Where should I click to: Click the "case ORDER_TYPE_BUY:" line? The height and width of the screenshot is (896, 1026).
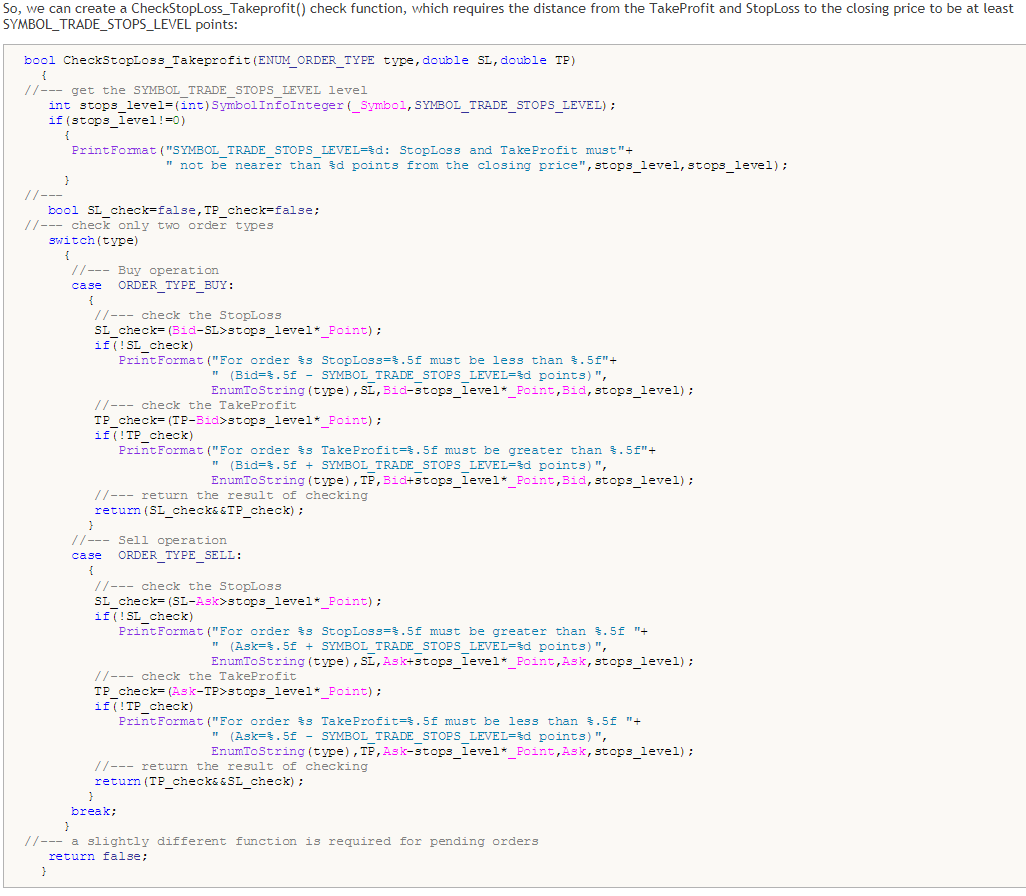(x=152, y=285)
